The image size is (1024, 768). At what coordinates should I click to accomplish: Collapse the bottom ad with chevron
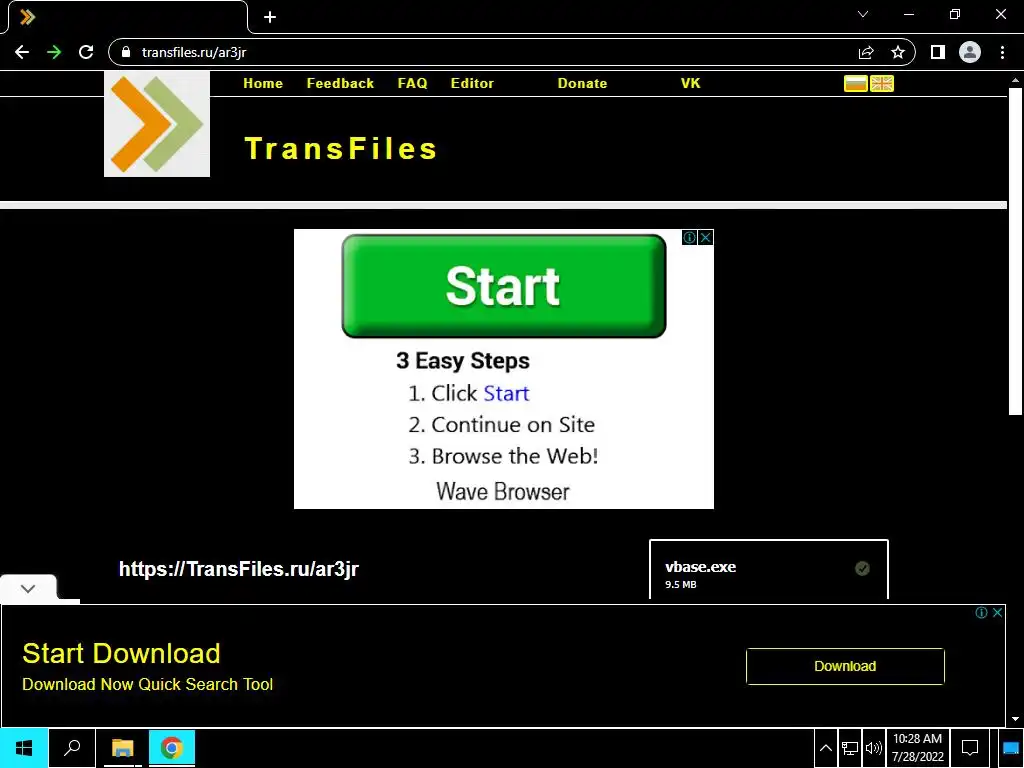click(x=28, y=588)
